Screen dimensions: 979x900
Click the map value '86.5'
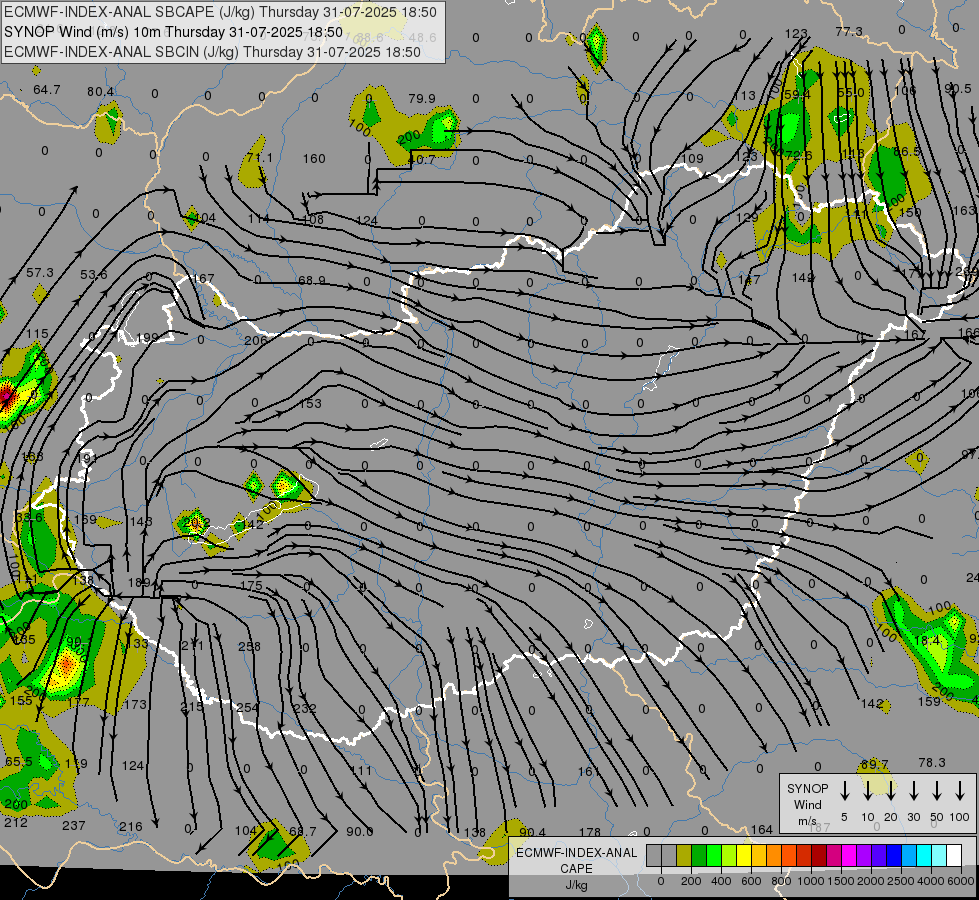click(x=907, y=152)
